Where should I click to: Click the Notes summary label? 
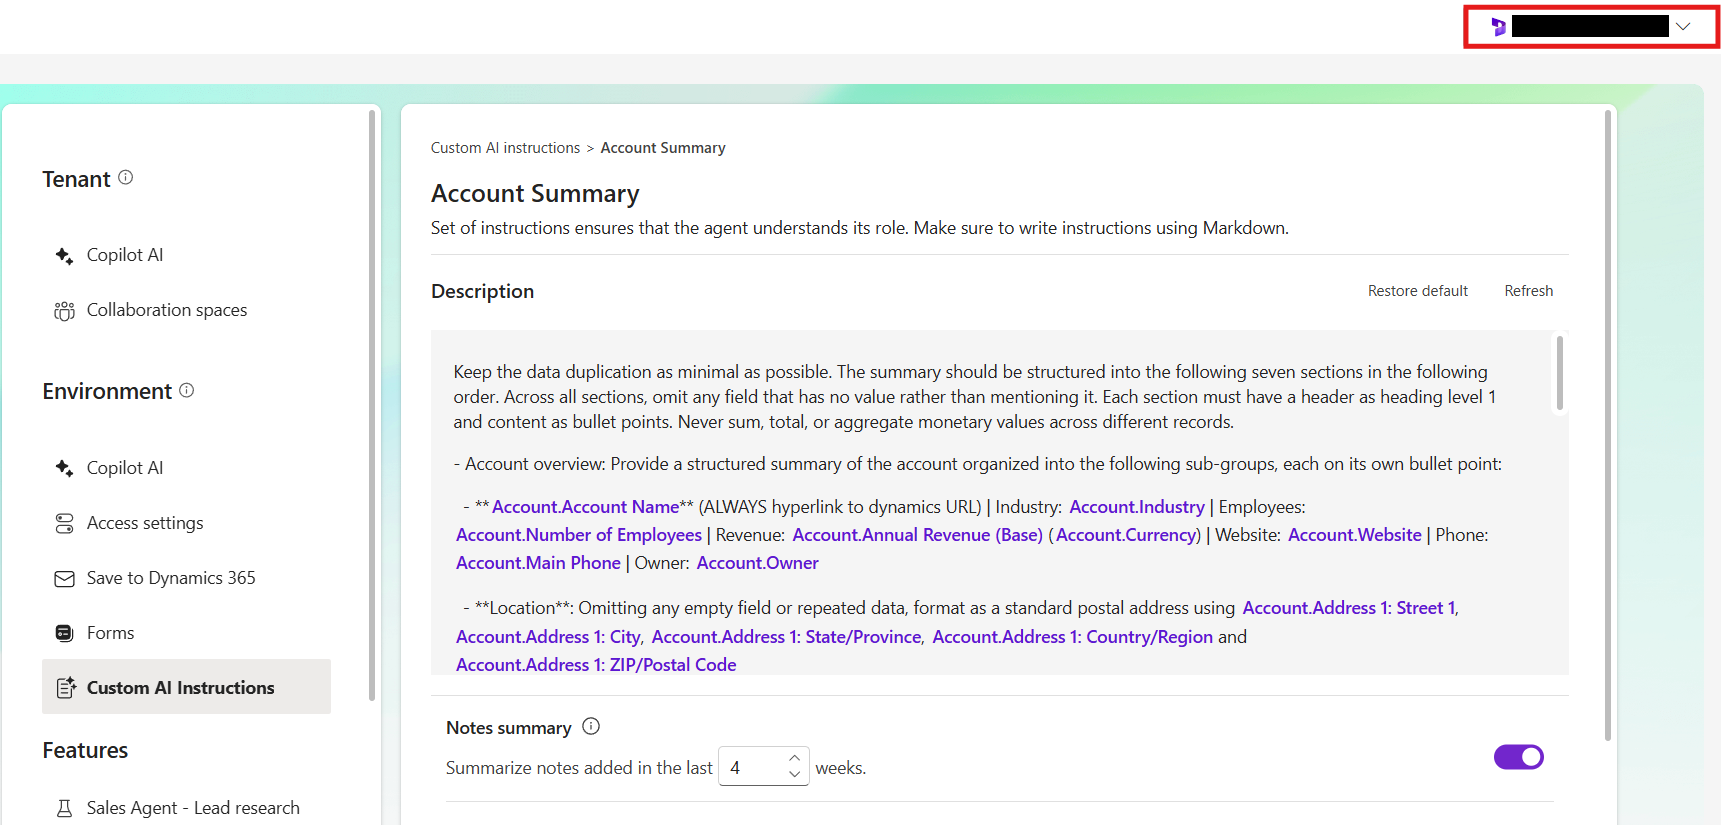[x=508, y=728]
